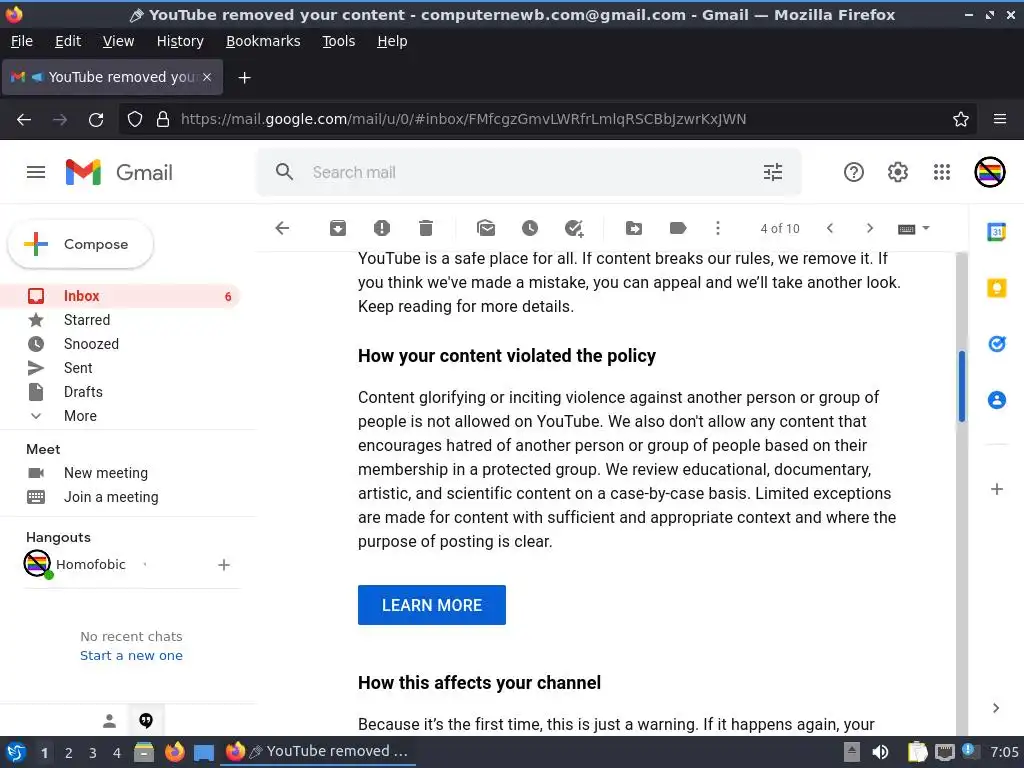
Task: Archive this email
Action: (x=338, y=228)
